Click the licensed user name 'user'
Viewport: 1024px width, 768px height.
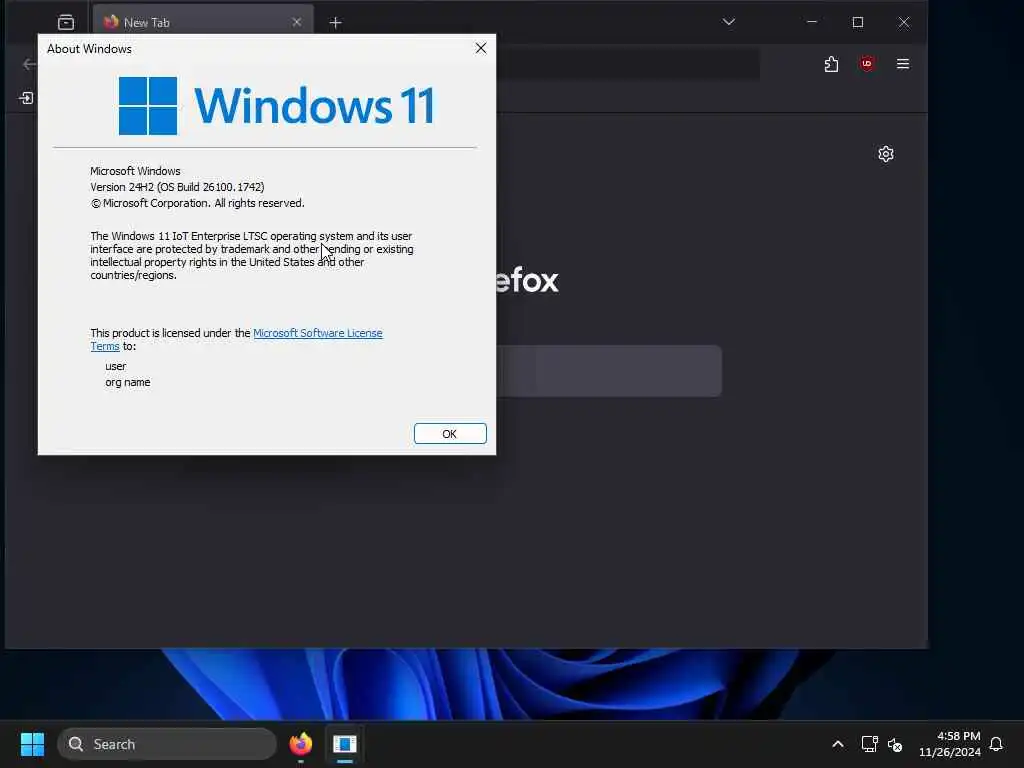point(116,366)
